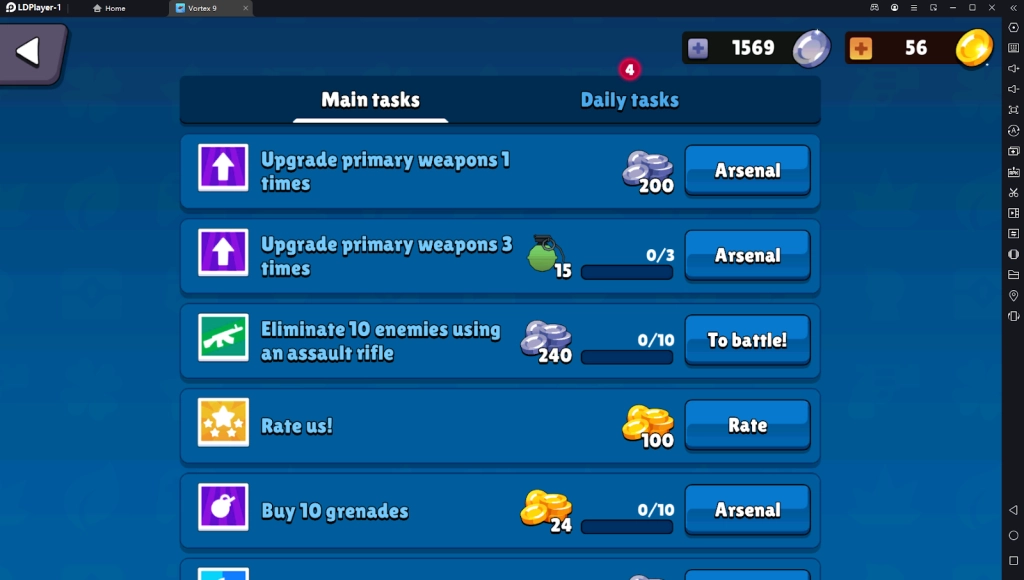
Task: Tap the silver coin currency icon
Action: 812,48
